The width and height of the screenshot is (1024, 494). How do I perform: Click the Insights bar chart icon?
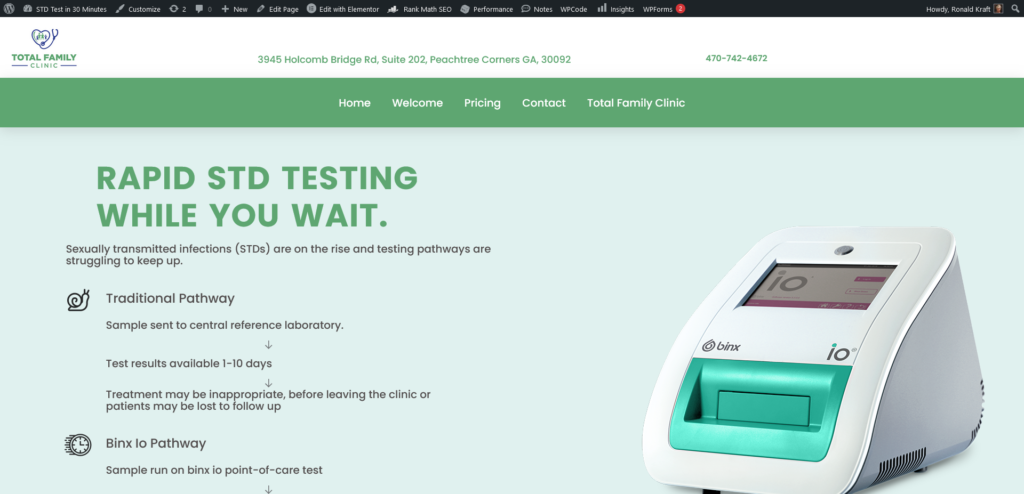(601, 8)
